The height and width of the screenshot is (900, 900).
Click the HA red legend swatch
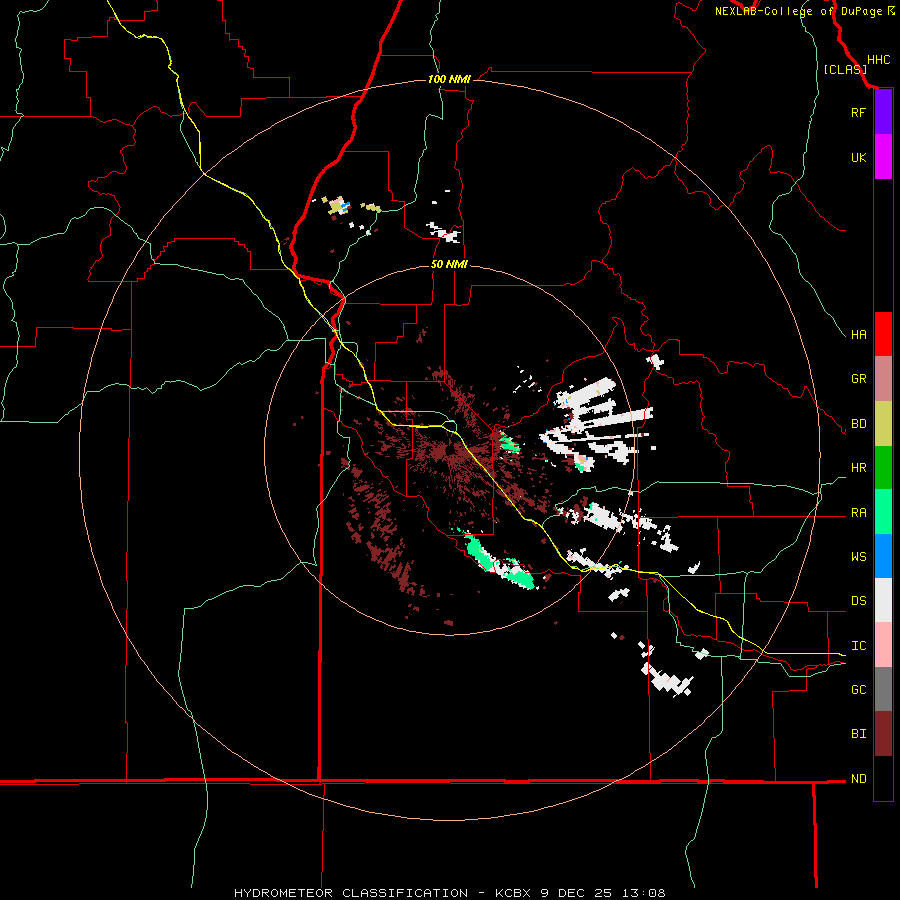coord(883,334)
